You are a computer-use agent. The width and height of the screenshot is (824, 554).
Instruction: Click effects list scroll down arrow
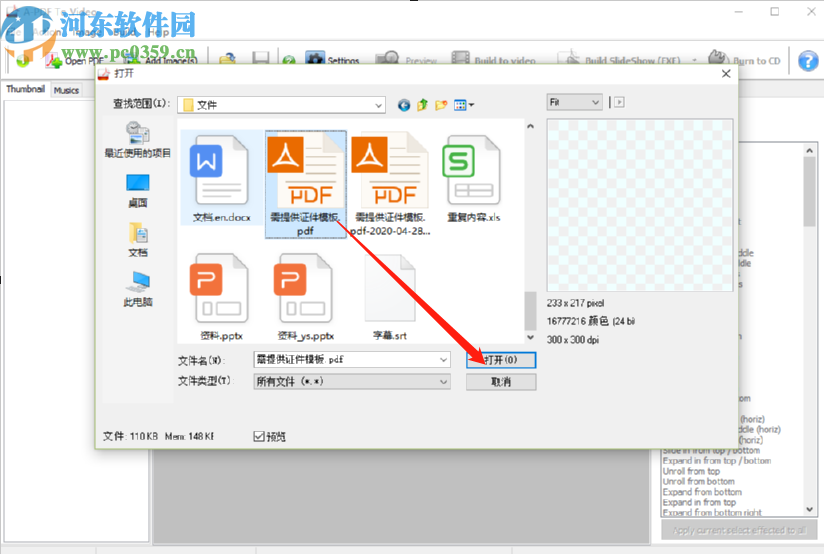809,509
